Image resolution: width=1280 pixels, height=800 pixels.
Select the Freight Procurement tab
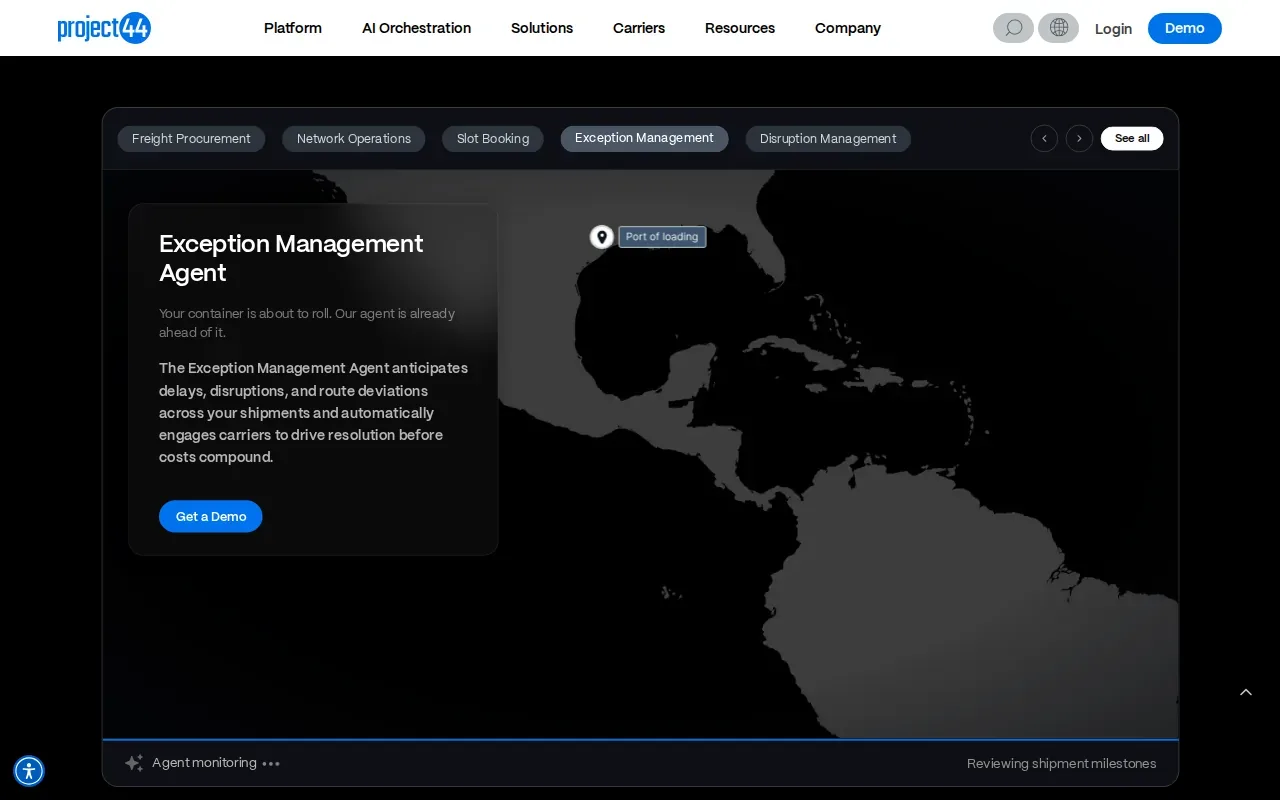[191, 139]
